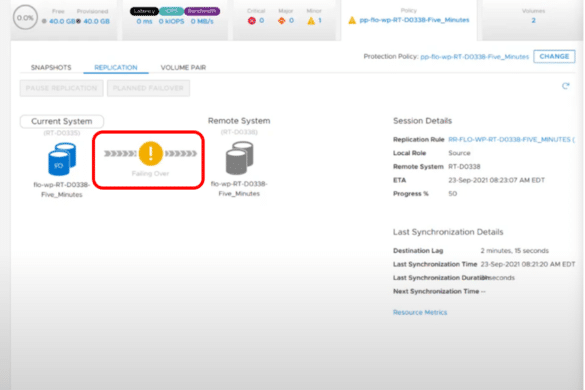Click the Local Role value Source
This screenshot has width=585, height=390.
click(459, 153)
